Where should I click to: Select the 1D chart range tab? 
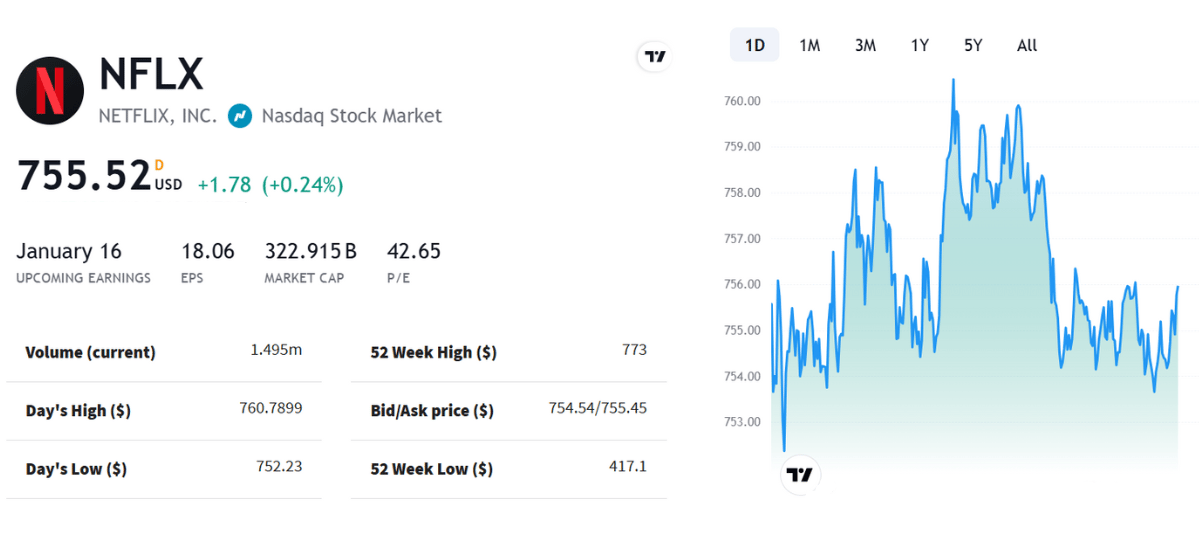(x=755, y=45)
